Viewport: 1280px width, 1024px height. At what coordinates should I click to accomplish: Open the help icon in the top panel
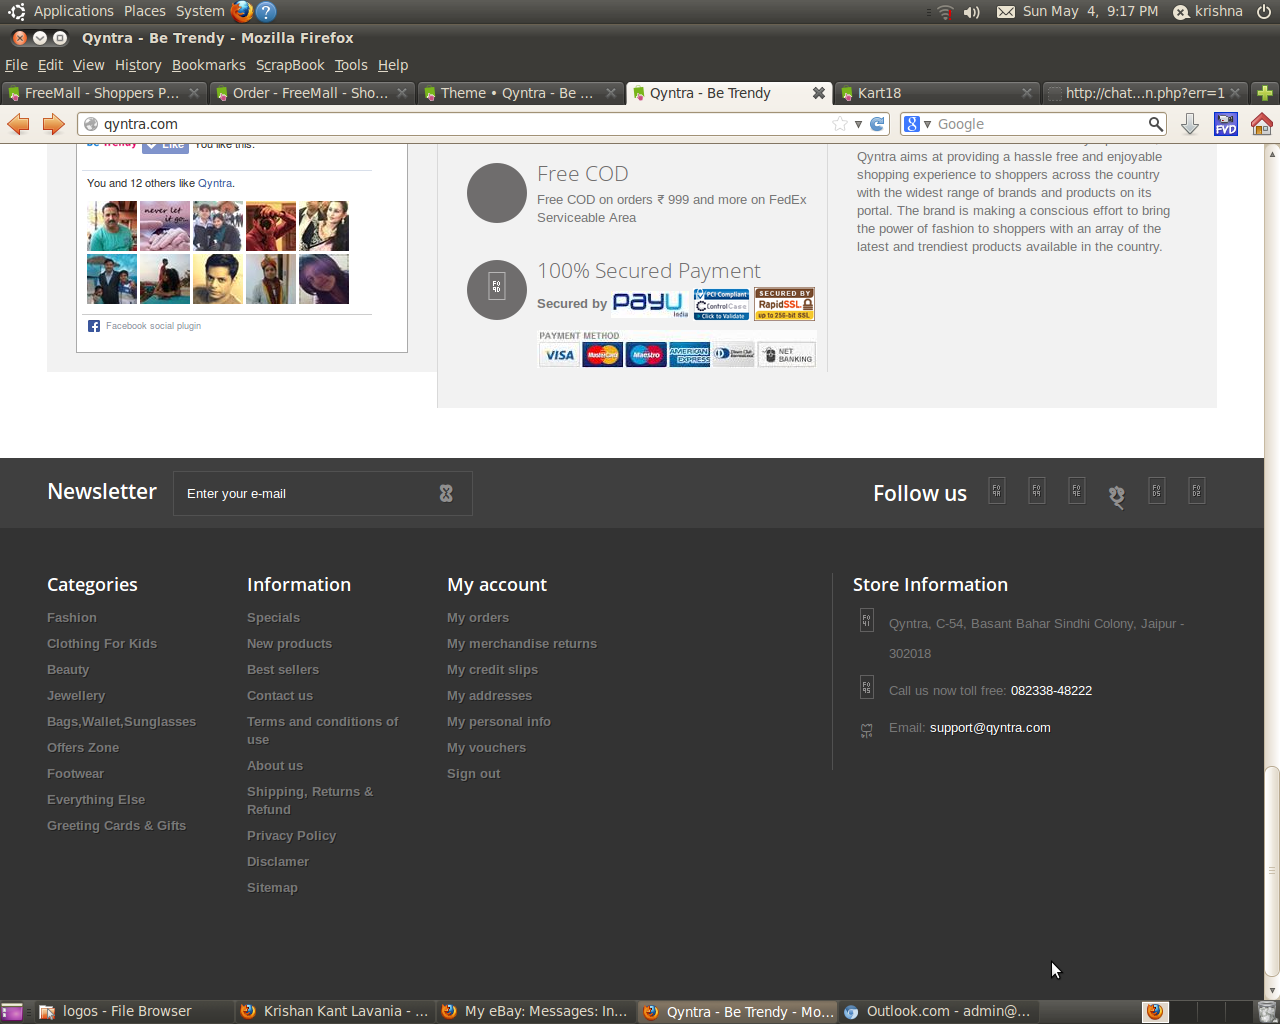click(x=266, y=11)
